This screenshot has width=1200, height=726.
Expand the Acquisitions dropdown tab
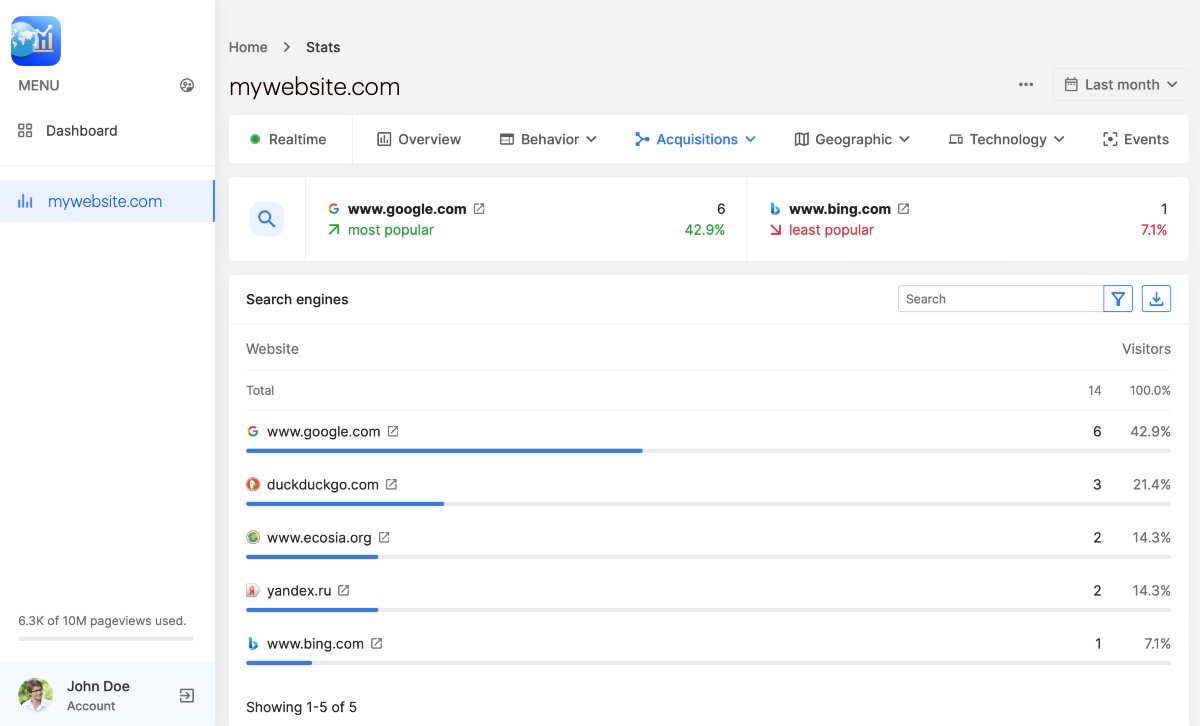[x=695, y=139]
